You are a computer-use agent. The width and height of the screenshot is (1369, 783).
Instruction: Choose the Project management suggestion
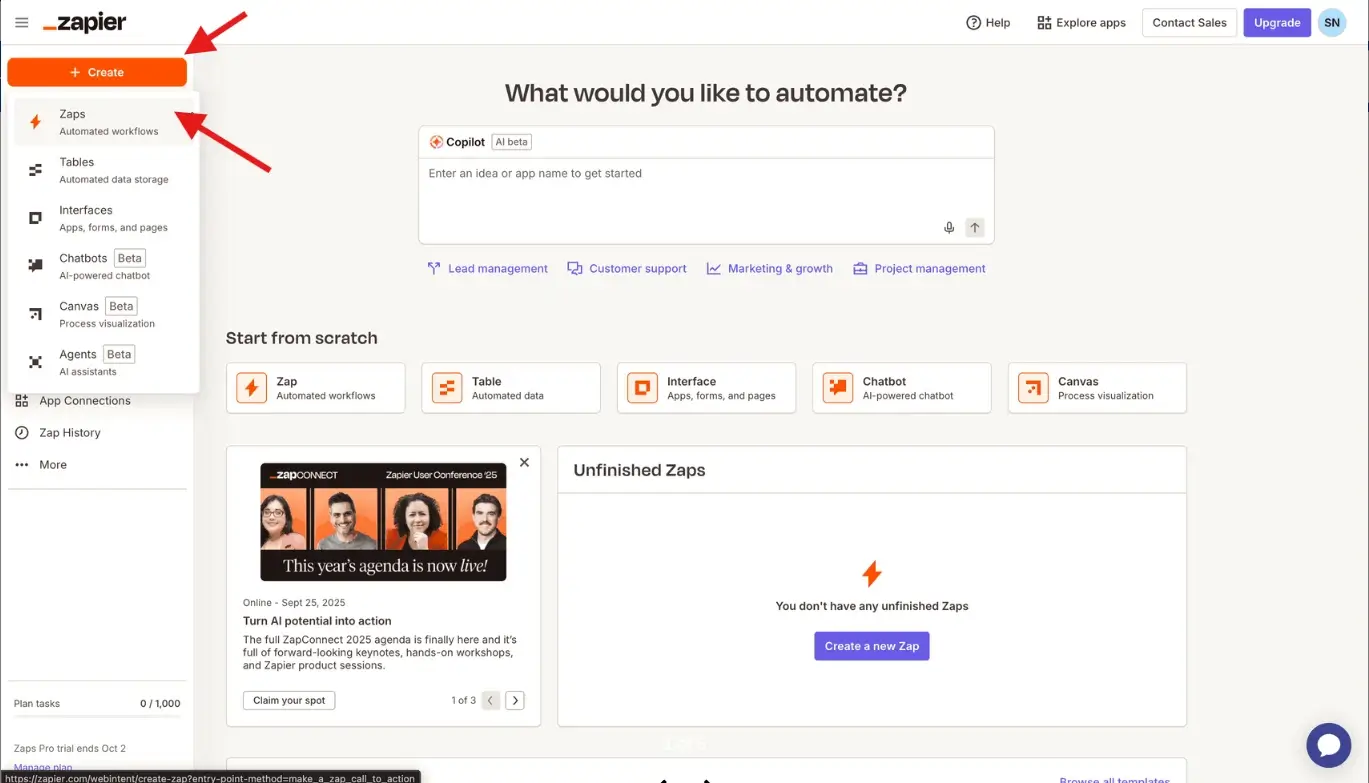[919, 269]
